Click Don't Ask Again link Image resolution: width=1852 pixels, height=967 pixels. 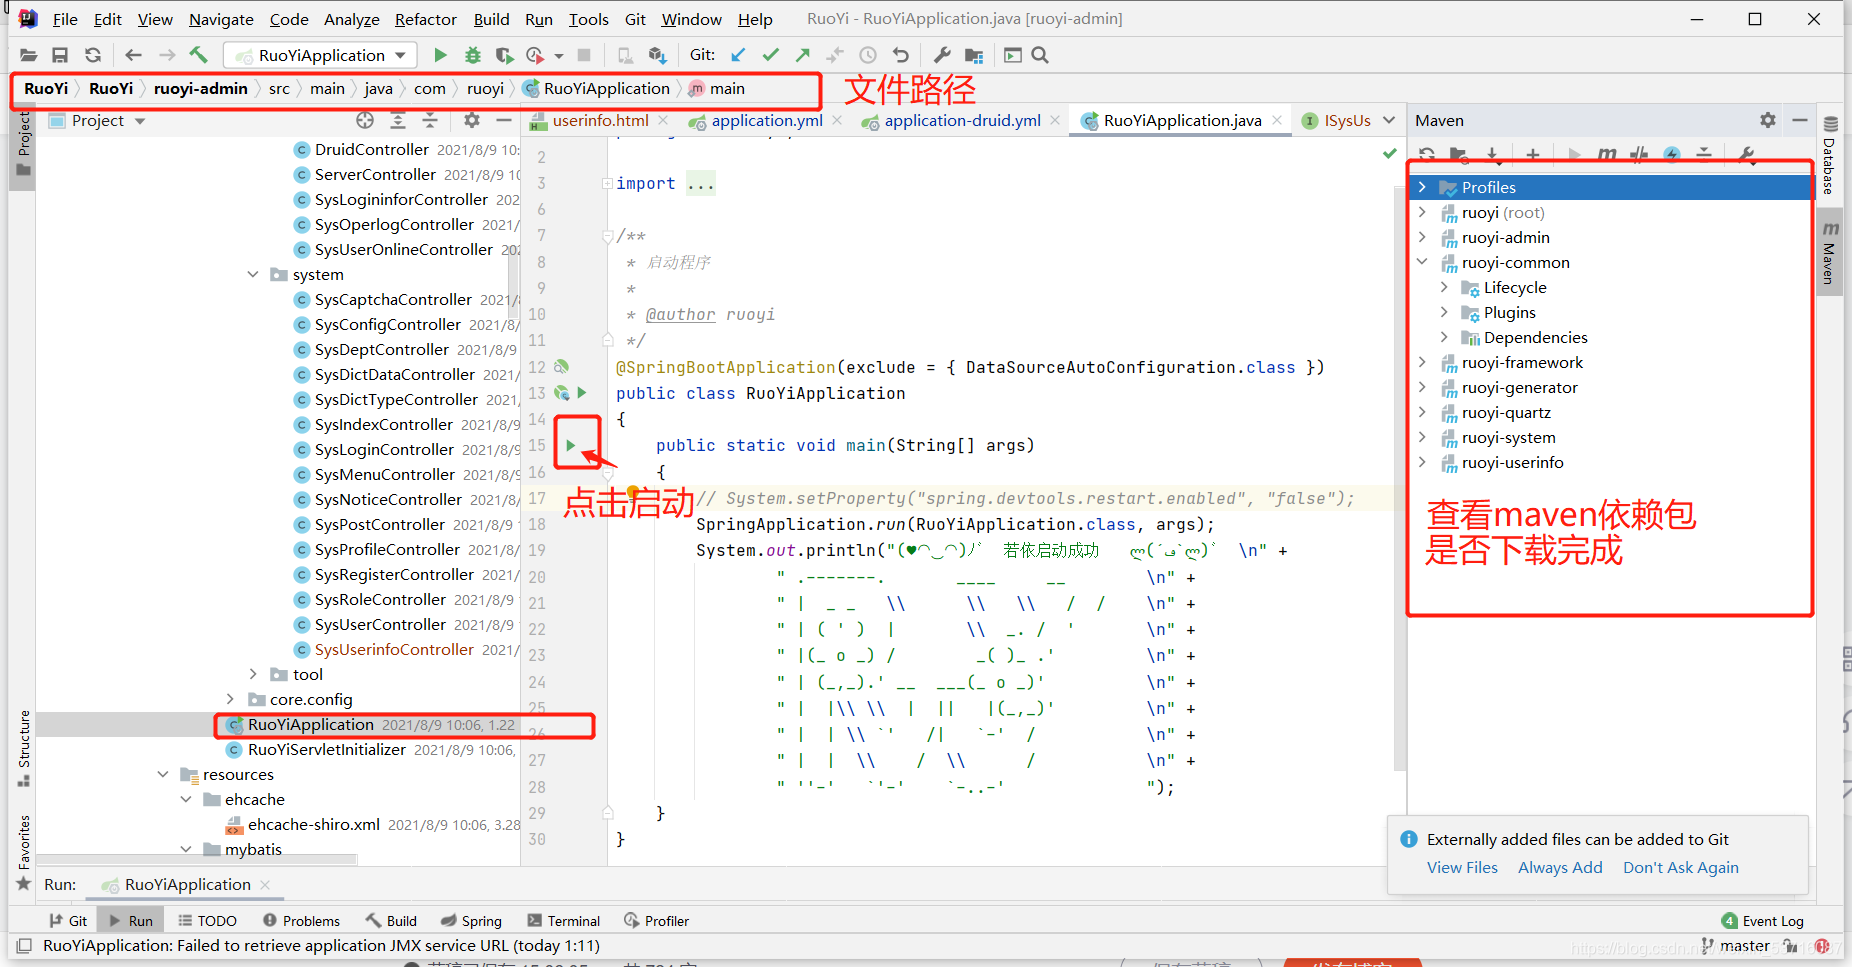pos(1680,867)
